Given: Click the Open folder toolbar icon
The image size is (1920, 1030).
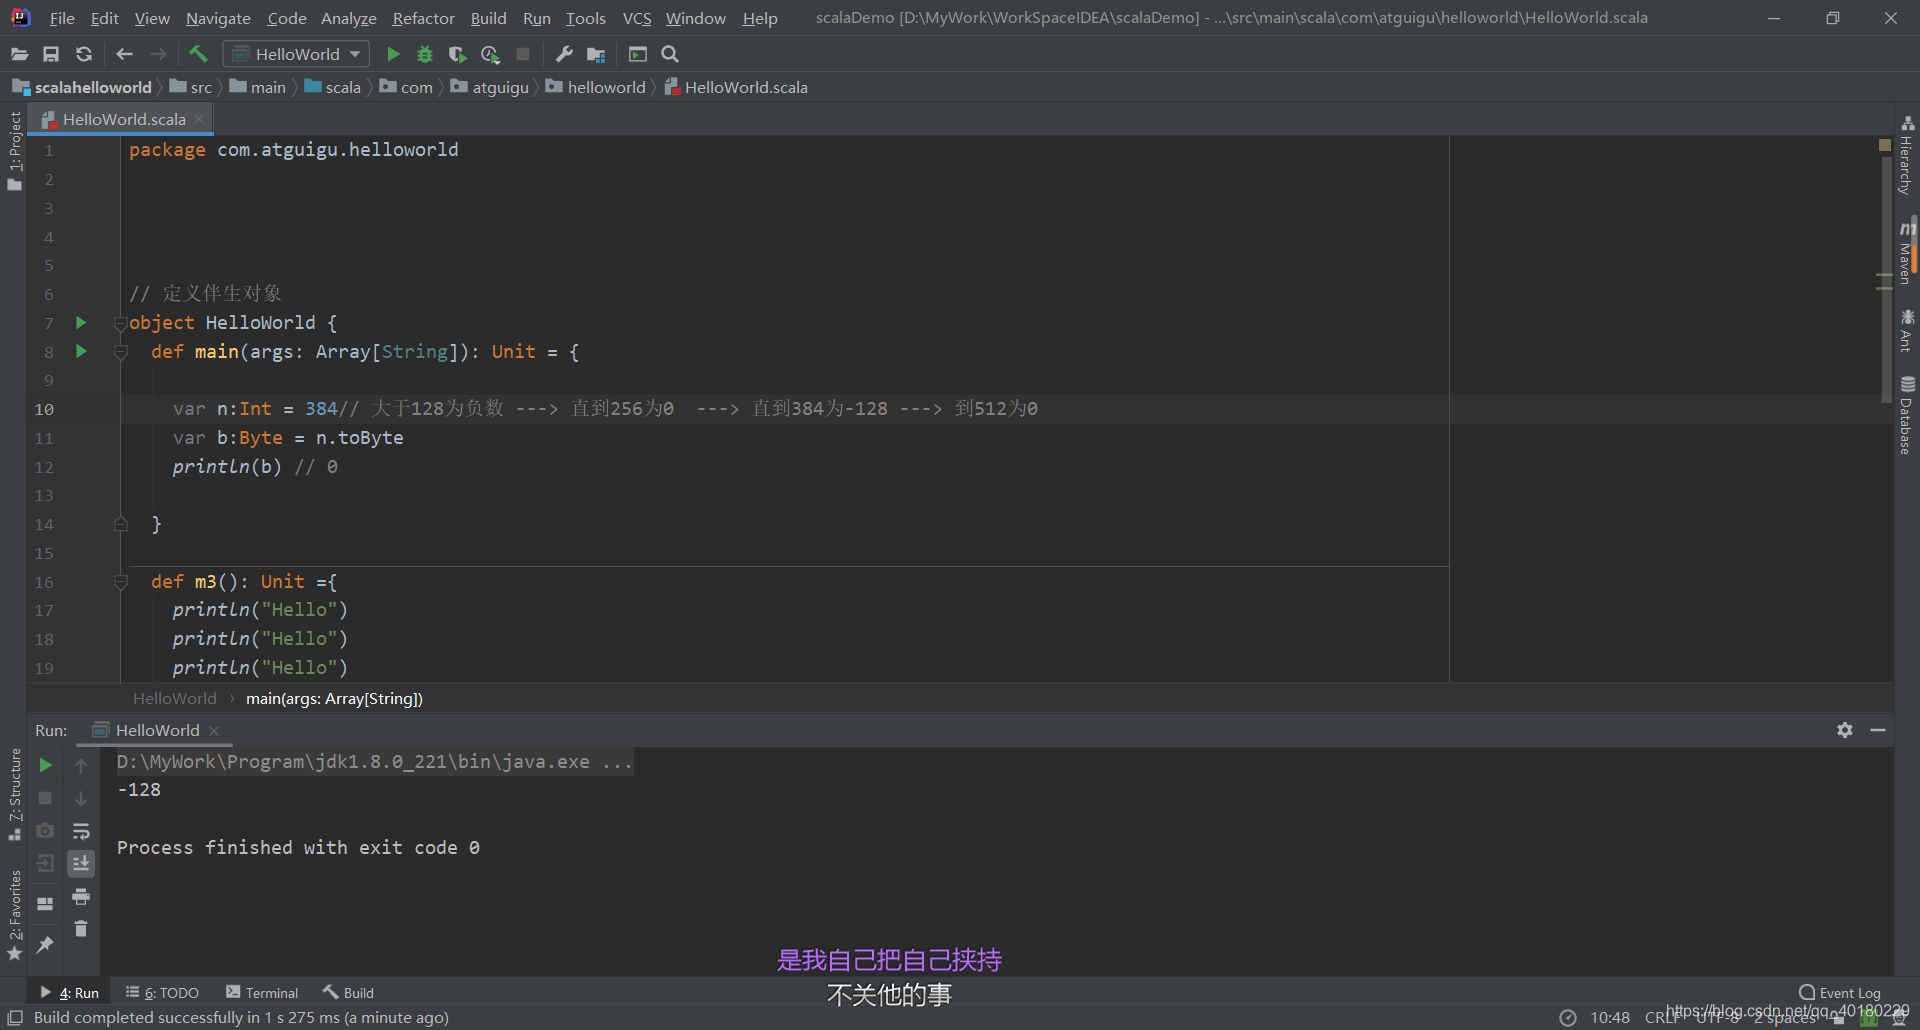Looking at the screenshot, I should [x=19, y=54].
